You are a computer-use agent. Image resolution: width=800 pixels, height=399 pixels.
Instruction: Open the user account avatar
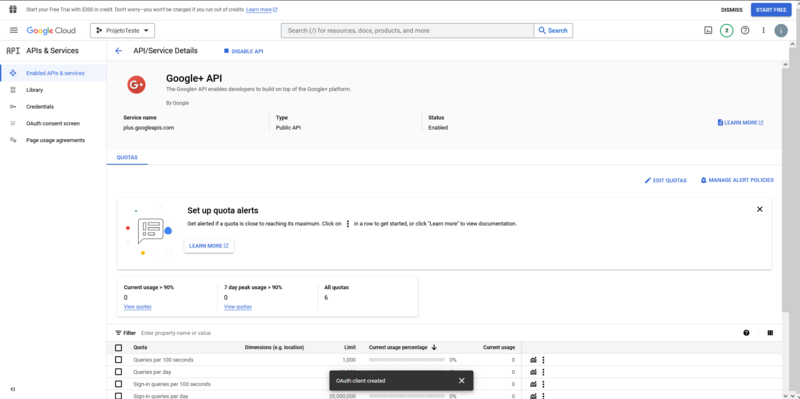pyautogui.click(x=781, y=31)
